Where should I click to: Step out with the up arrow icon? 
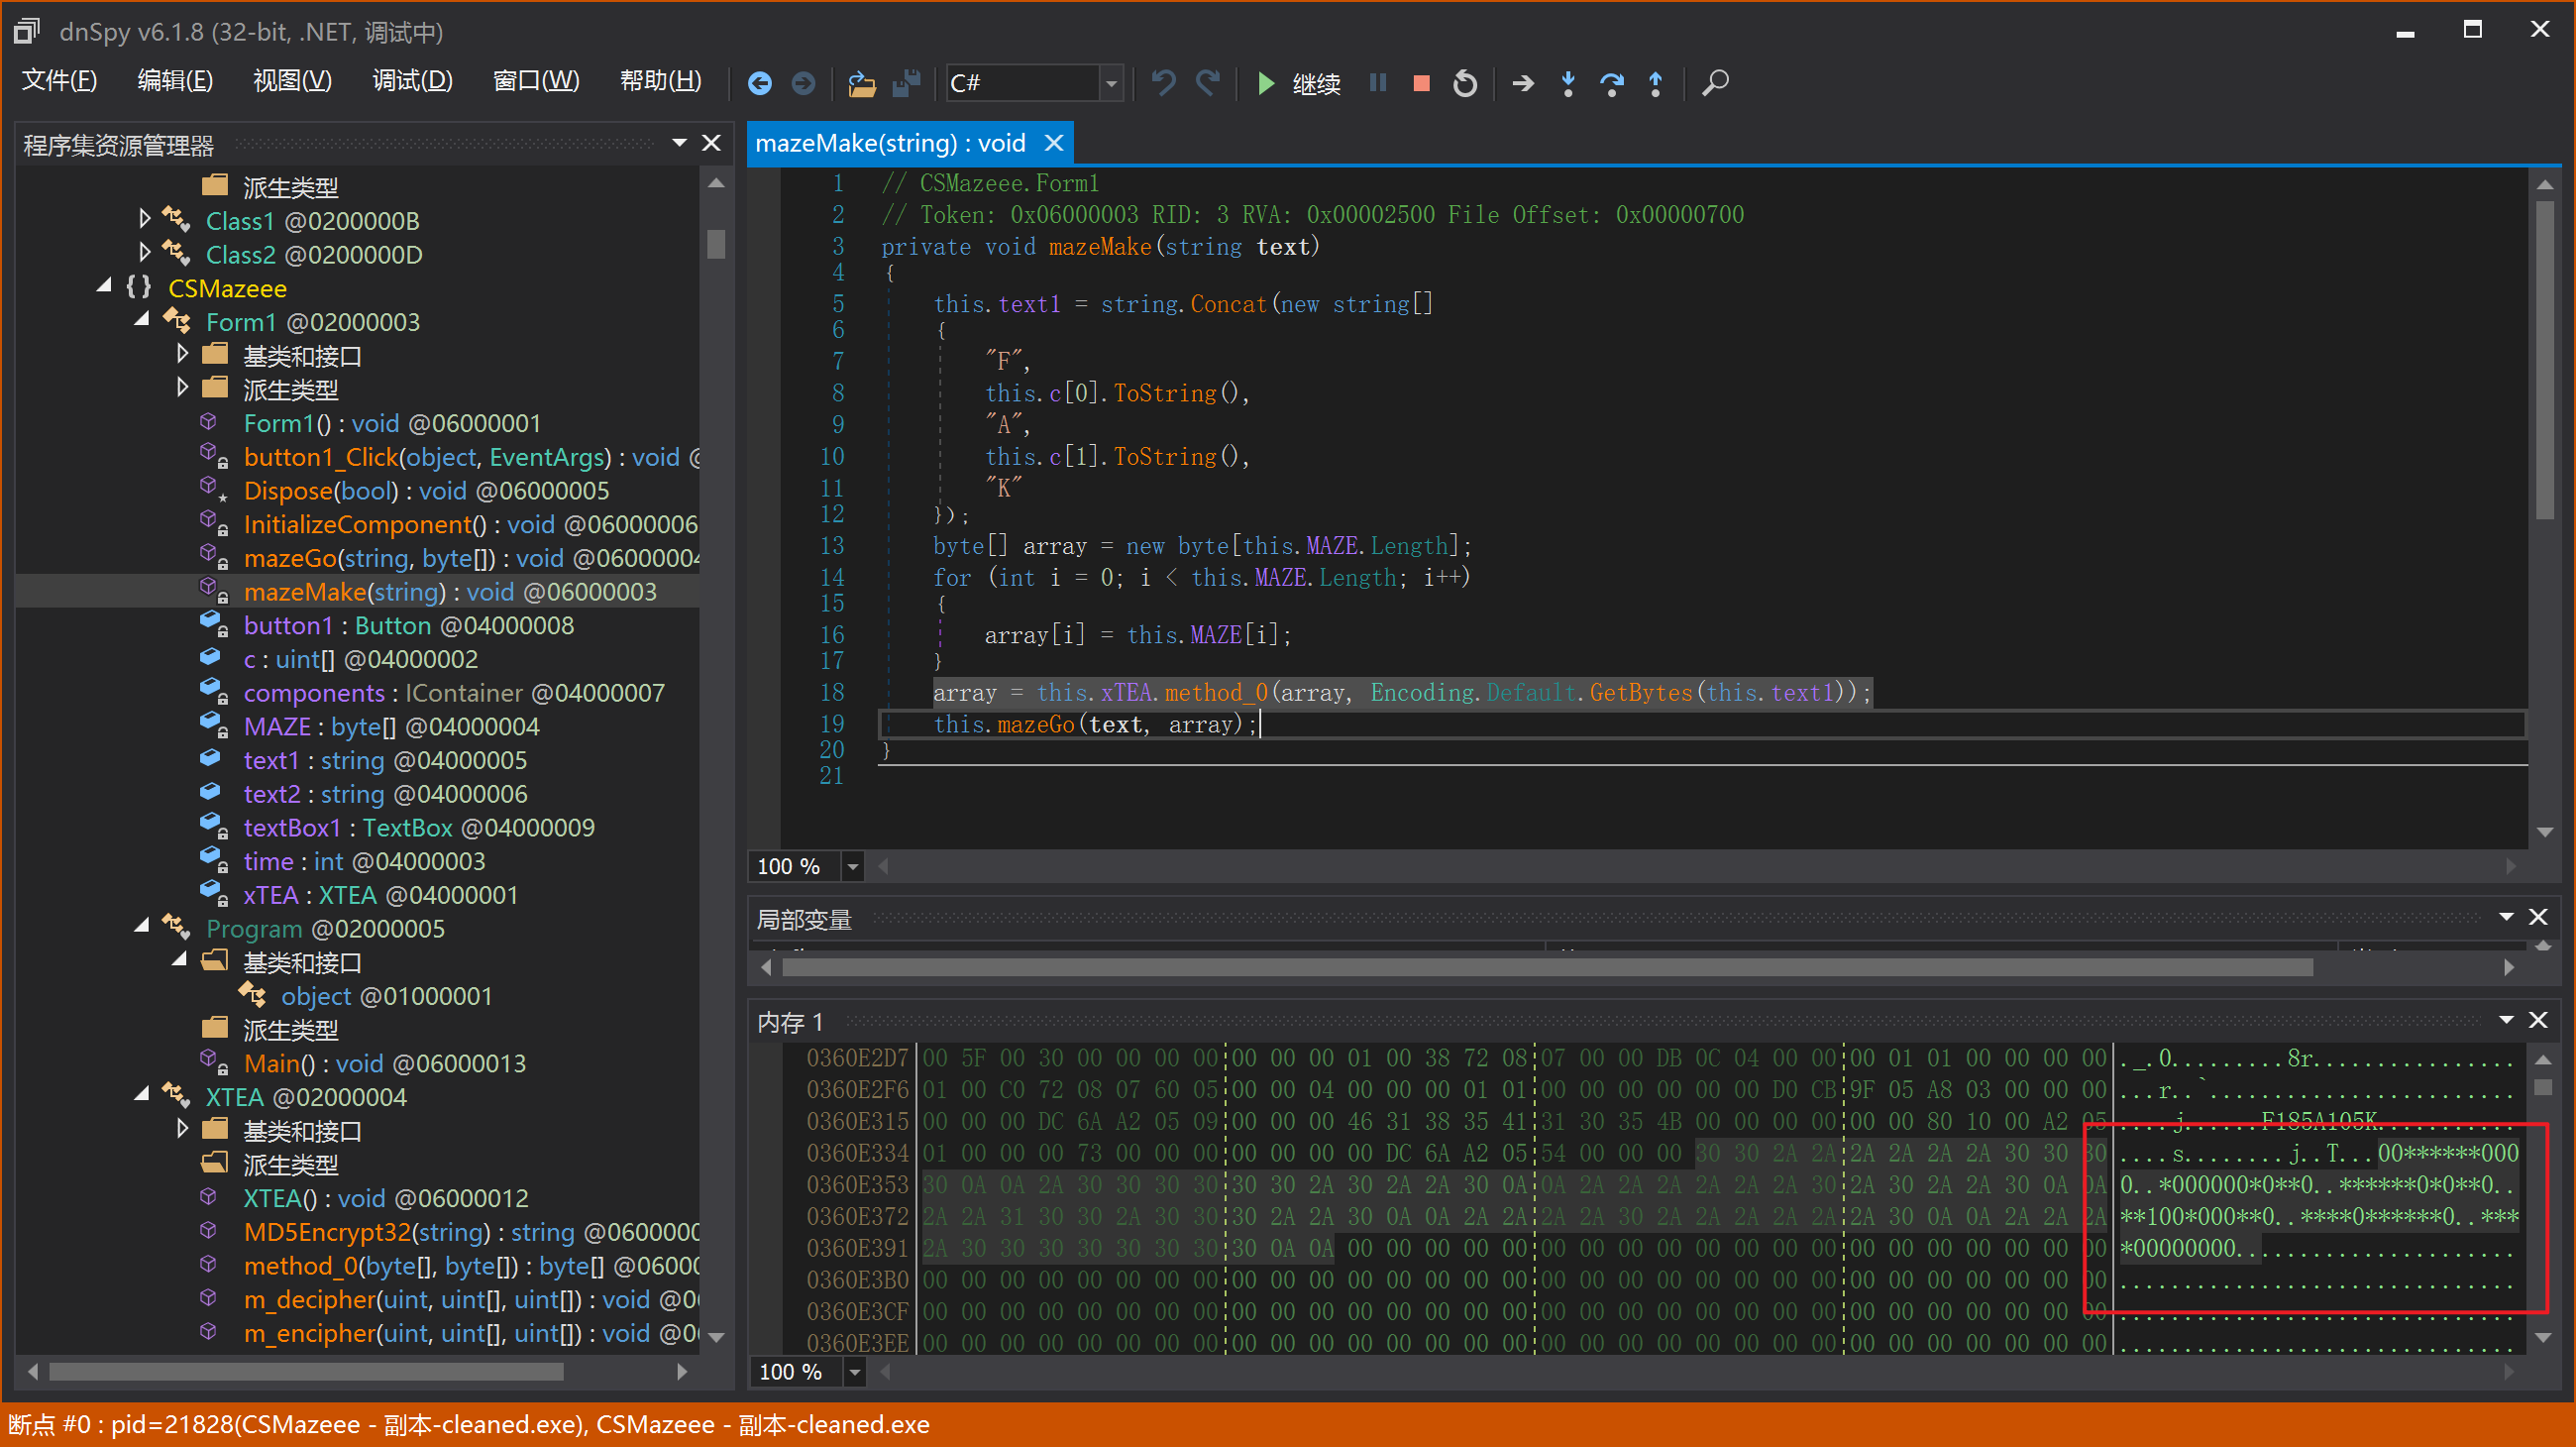(x=1656, y=83)
